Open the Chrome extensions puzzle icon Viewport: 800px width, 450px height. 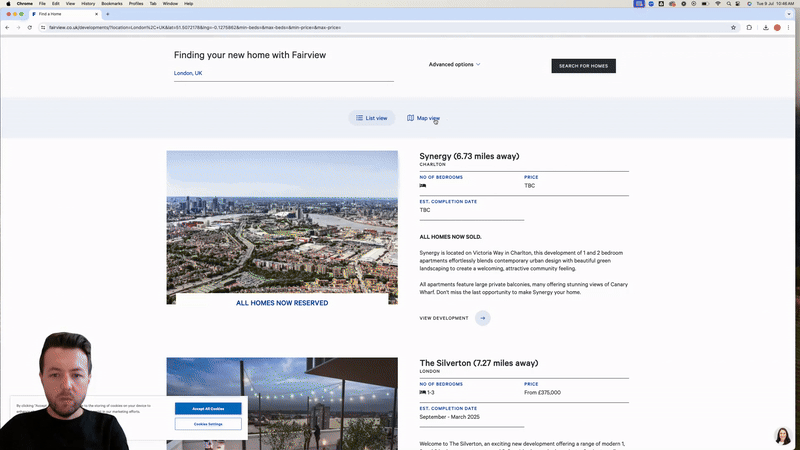749,27
